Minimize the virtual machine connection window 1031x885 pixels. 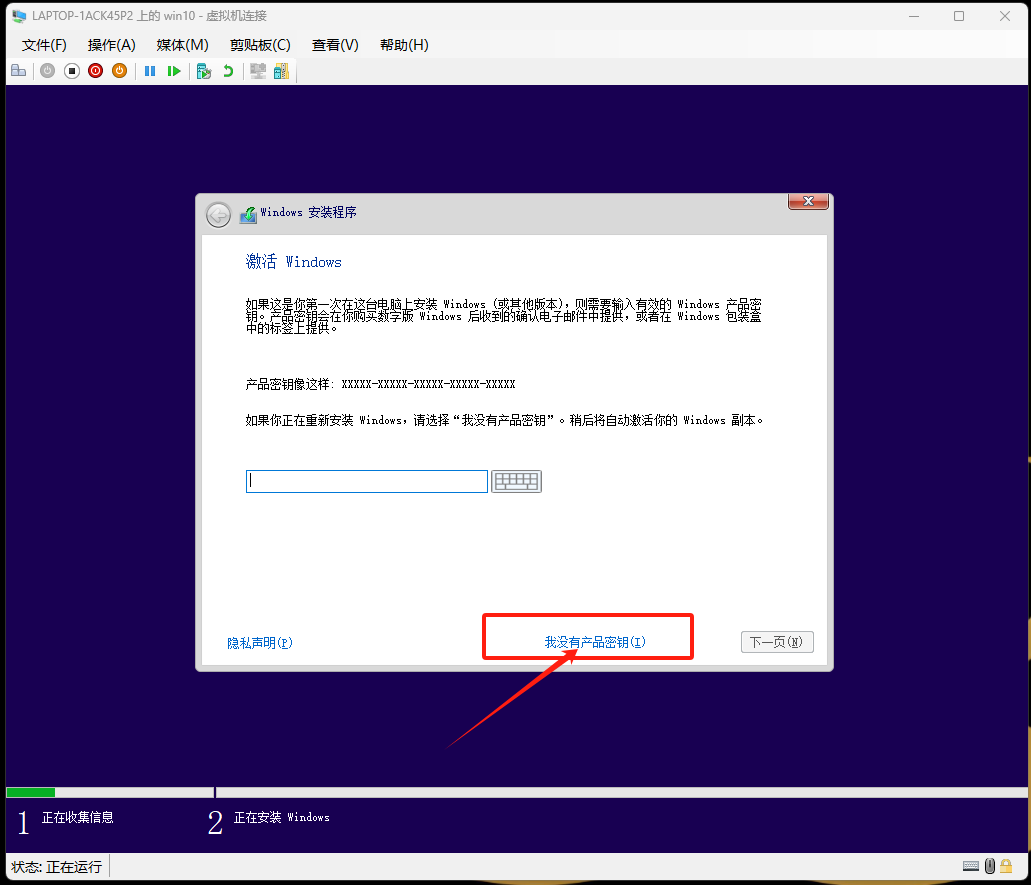(x=913, y=16)
